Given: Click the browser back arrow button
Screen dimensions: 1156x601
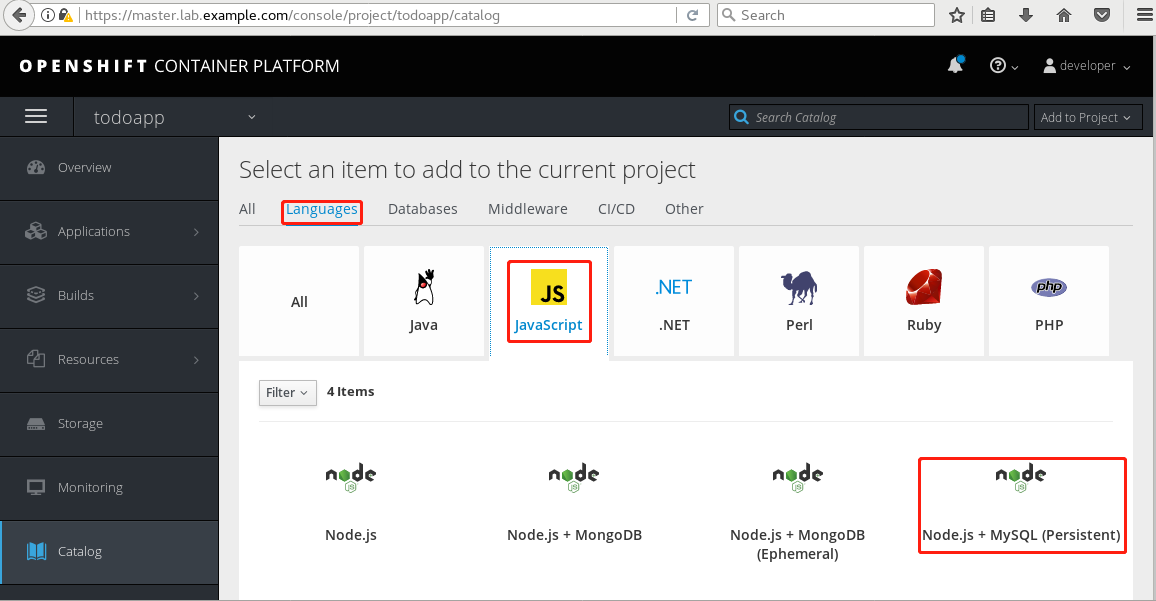Looking at the screenshot, I should (x=19, y=15).
